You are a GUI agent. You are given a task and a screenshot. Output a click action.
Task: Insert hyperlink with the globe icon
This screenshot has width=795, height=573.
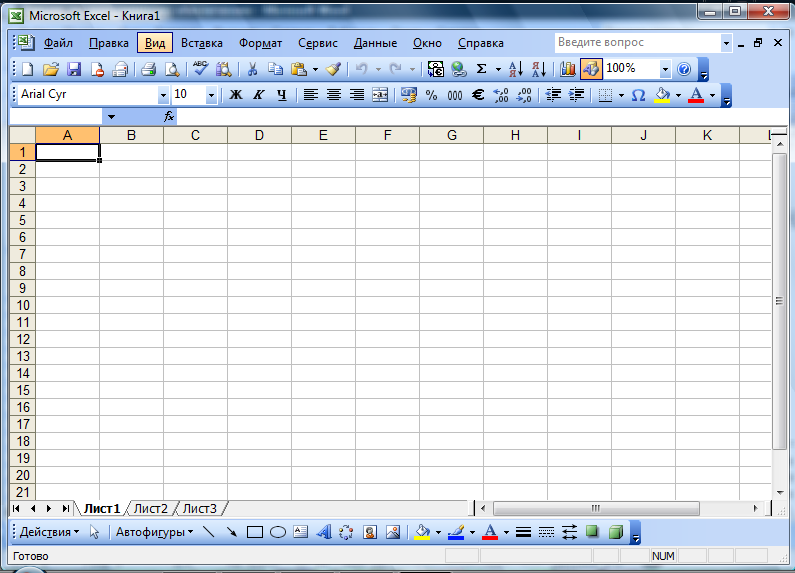[x=458, y=69]
